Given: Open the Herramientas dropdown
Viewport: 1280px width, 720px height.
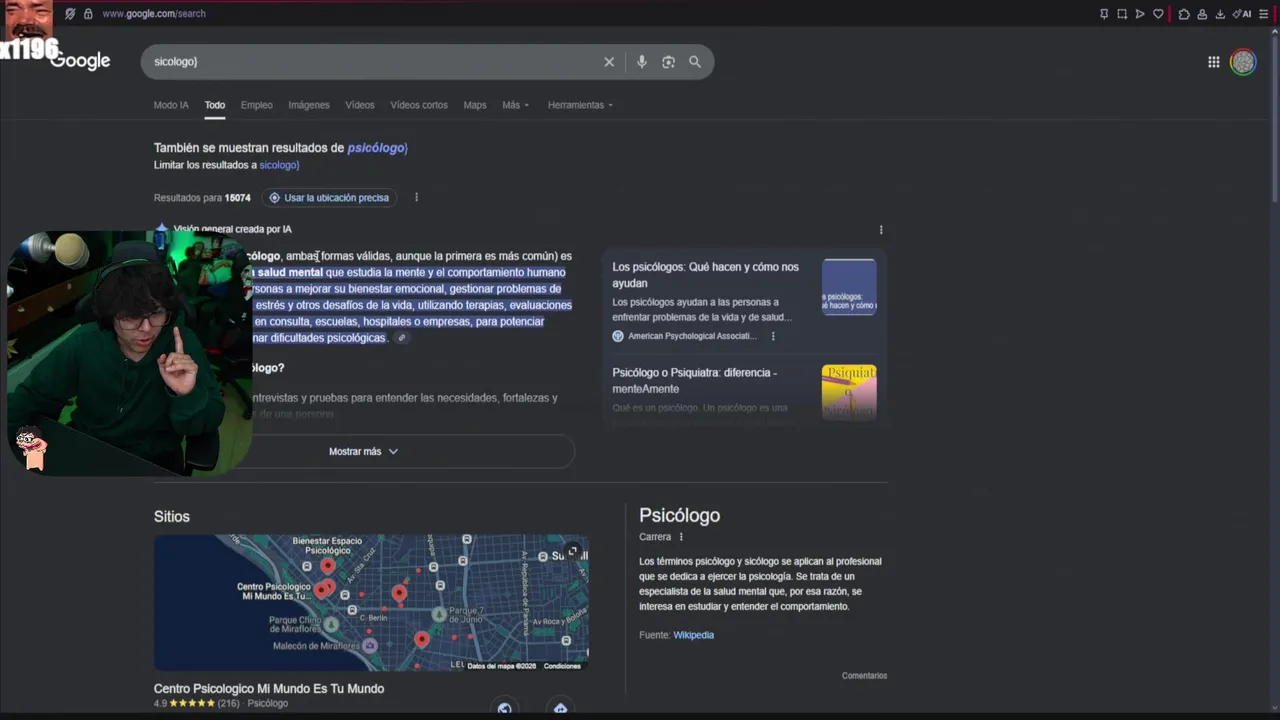Looking at the screenshot, I should (580, 105).
